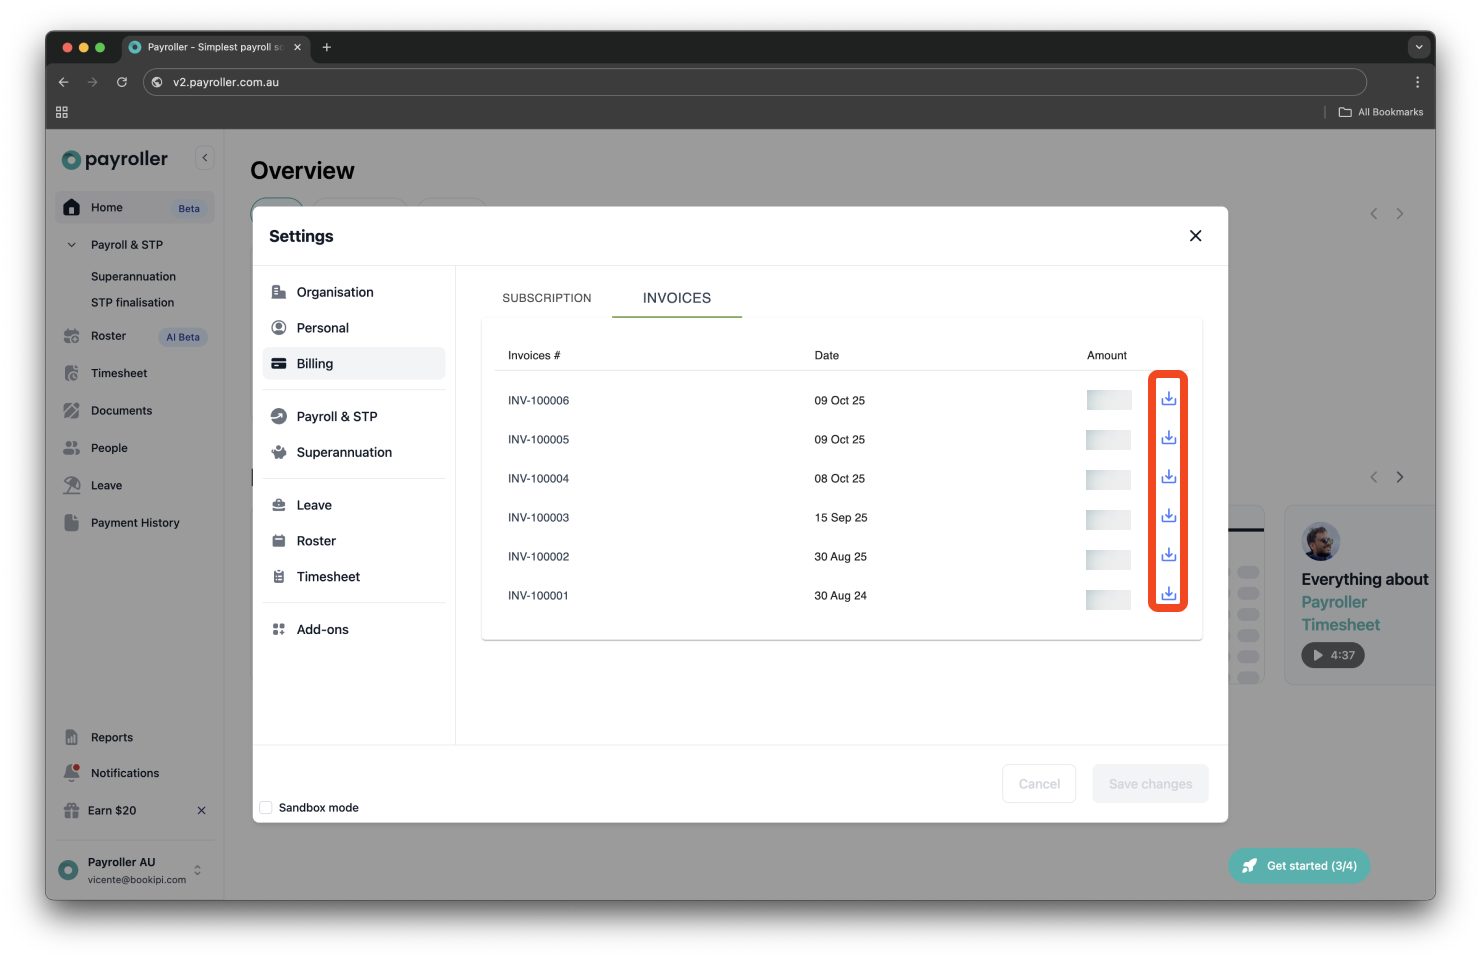The image size is (1482, 960).
Task: Open the People section
Action: [x=107, y=447]
